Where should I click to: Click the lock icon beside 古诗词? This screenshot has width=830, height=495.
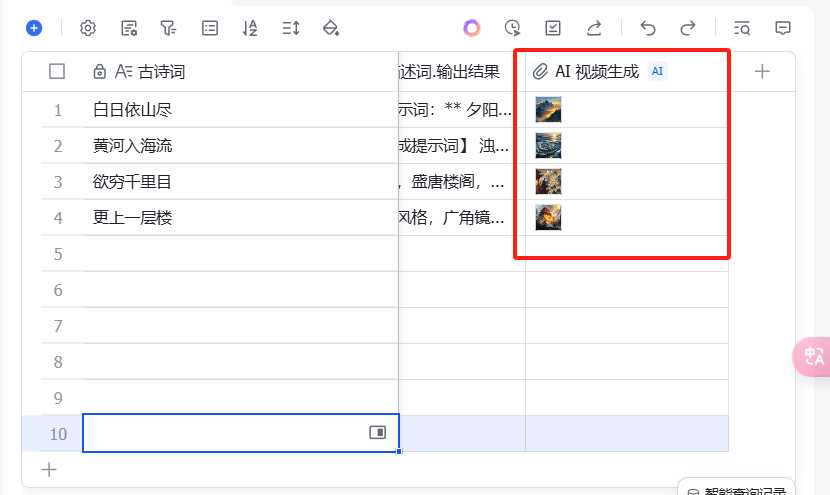pyautogui.click(x=100, y=71)
